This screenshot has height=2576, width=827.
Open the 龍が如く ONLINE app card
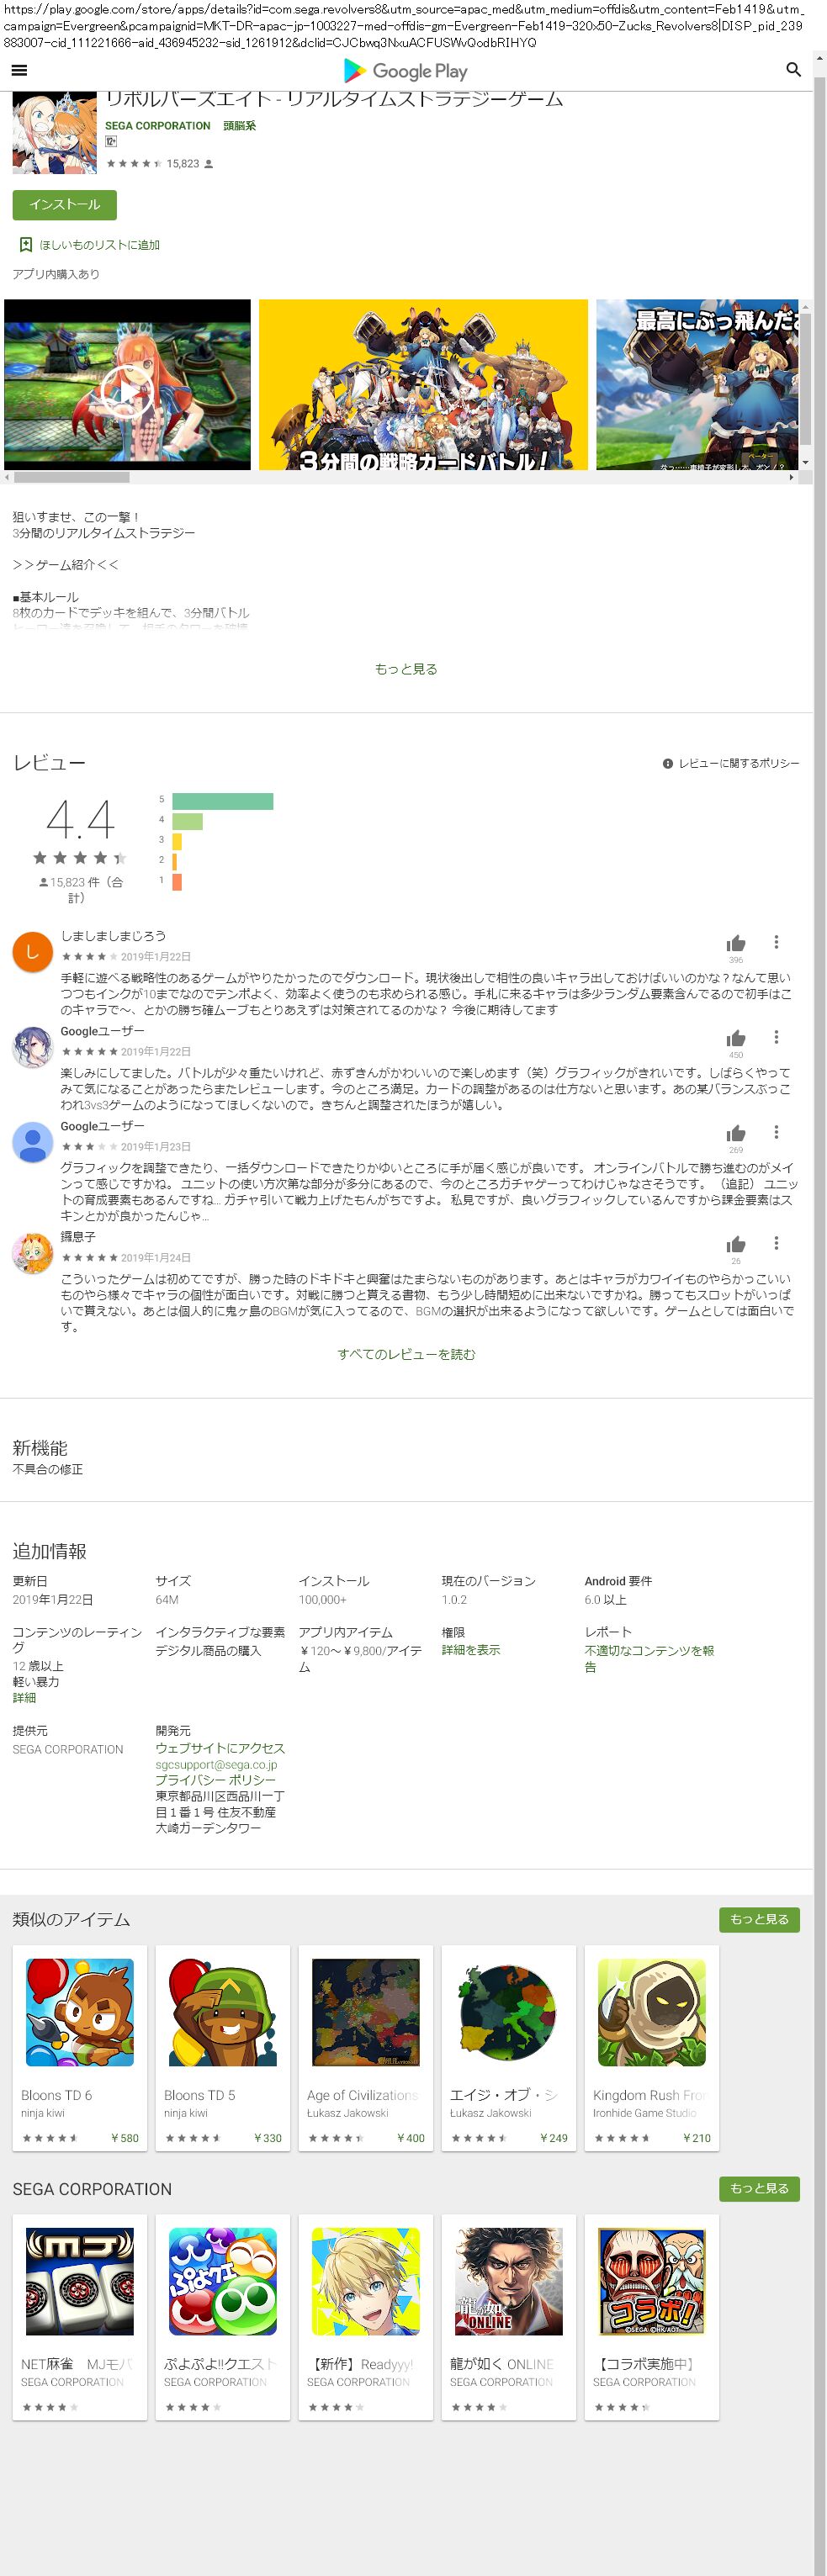tap(508, 2317)
